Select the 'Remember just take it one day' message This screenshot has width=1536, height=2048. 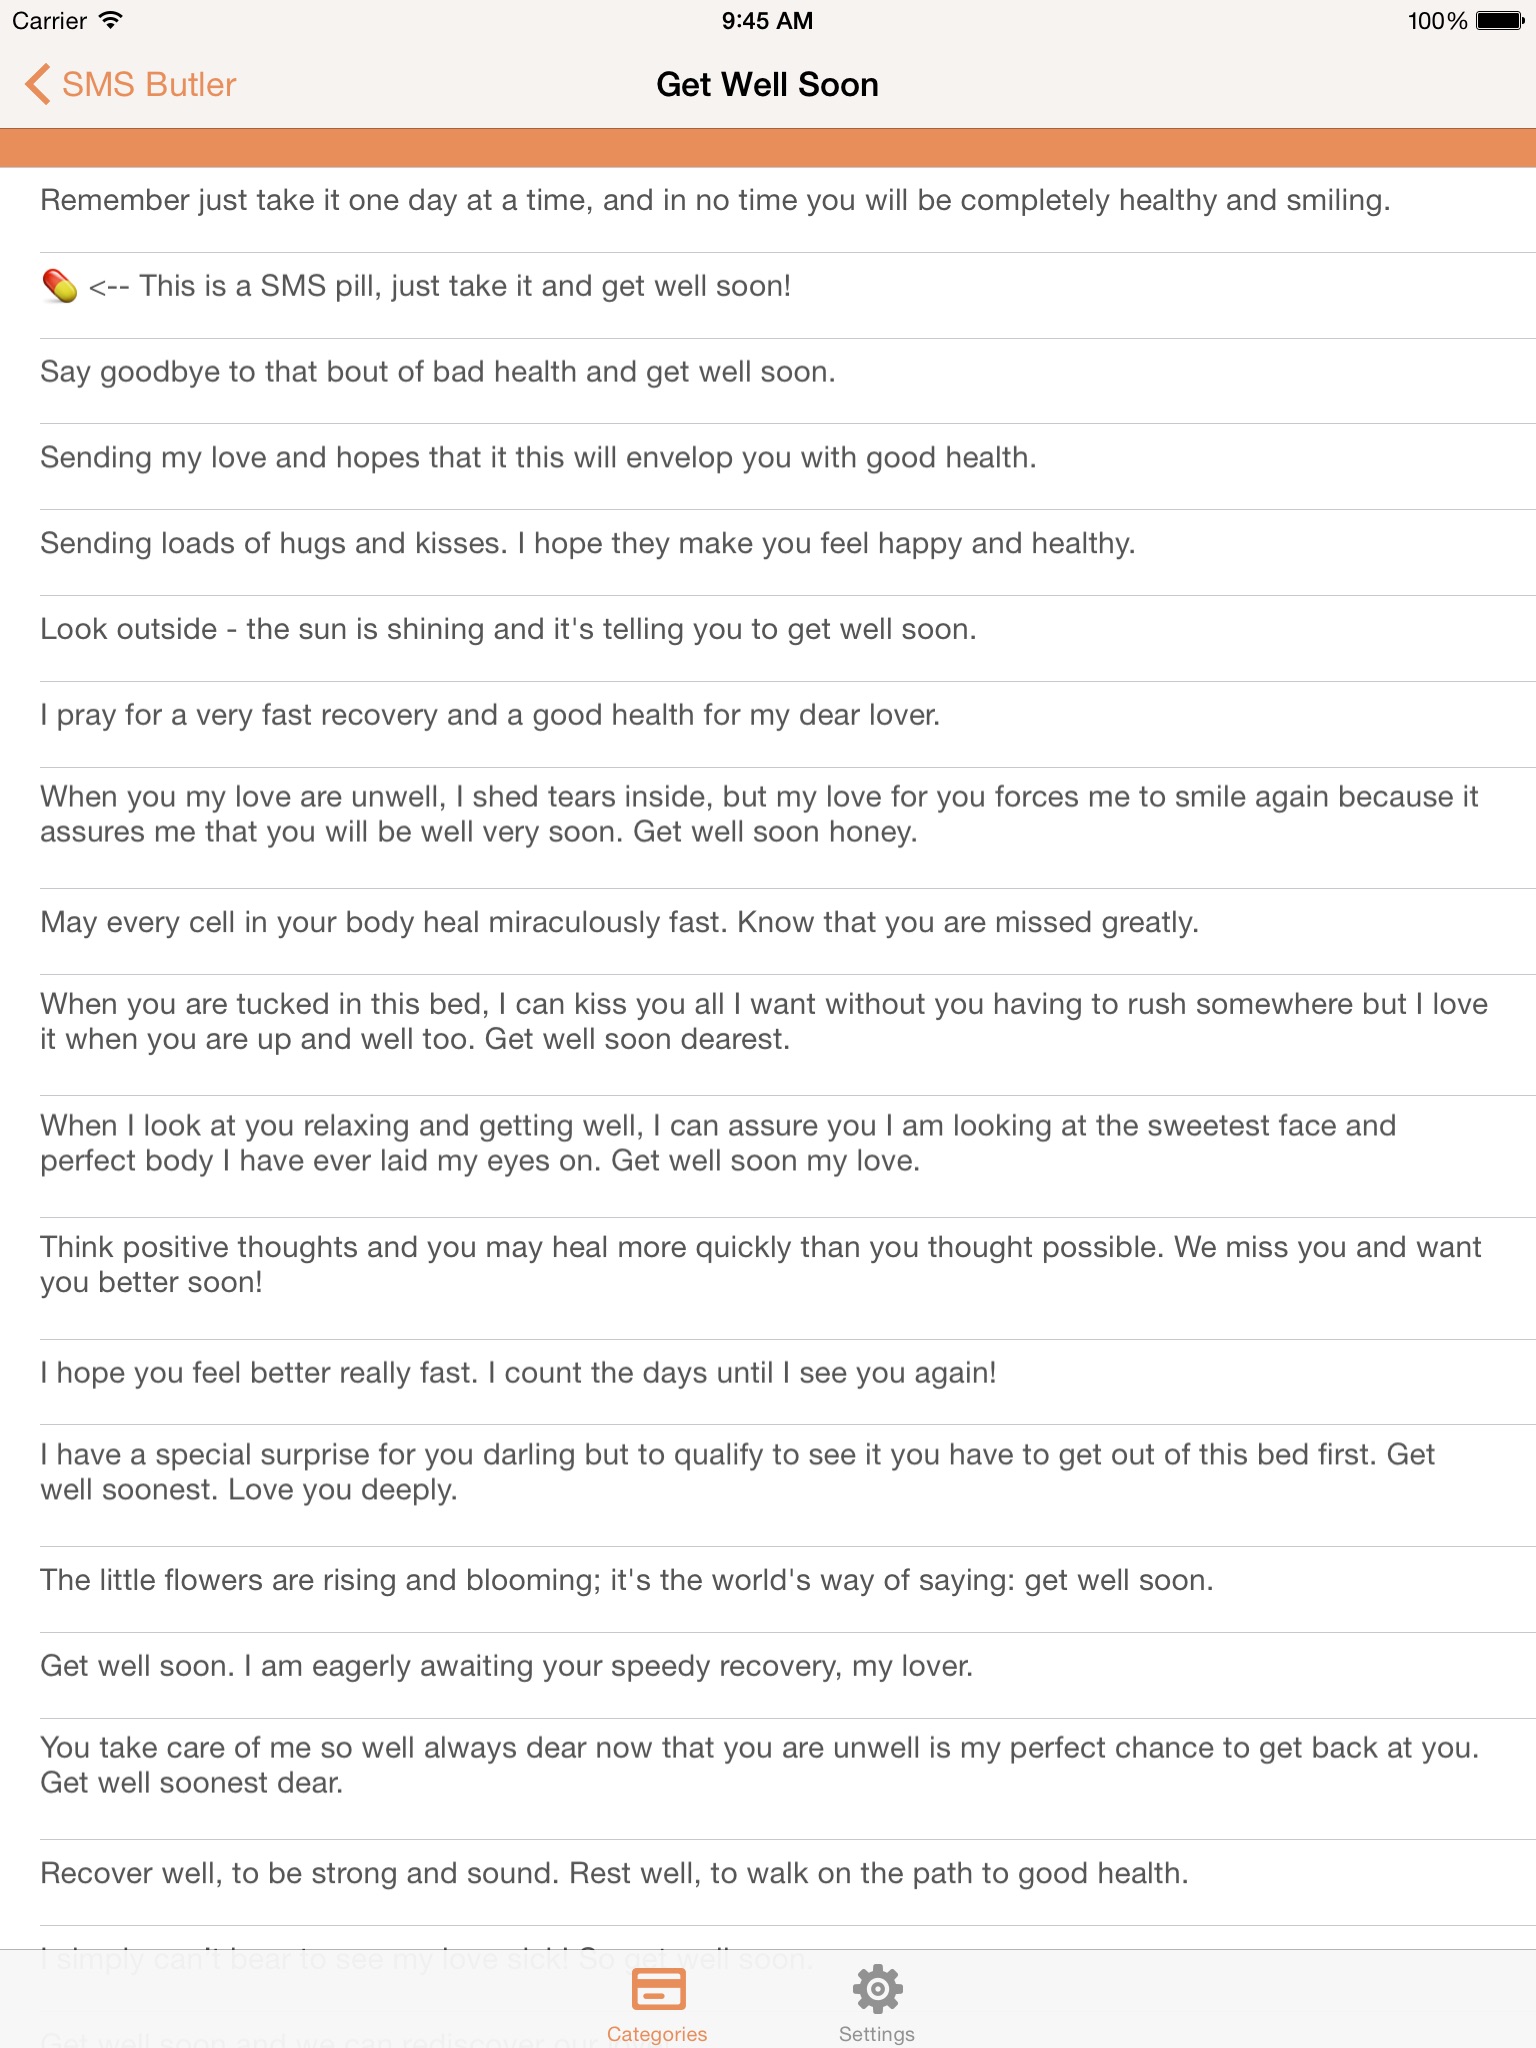point(715,201)
